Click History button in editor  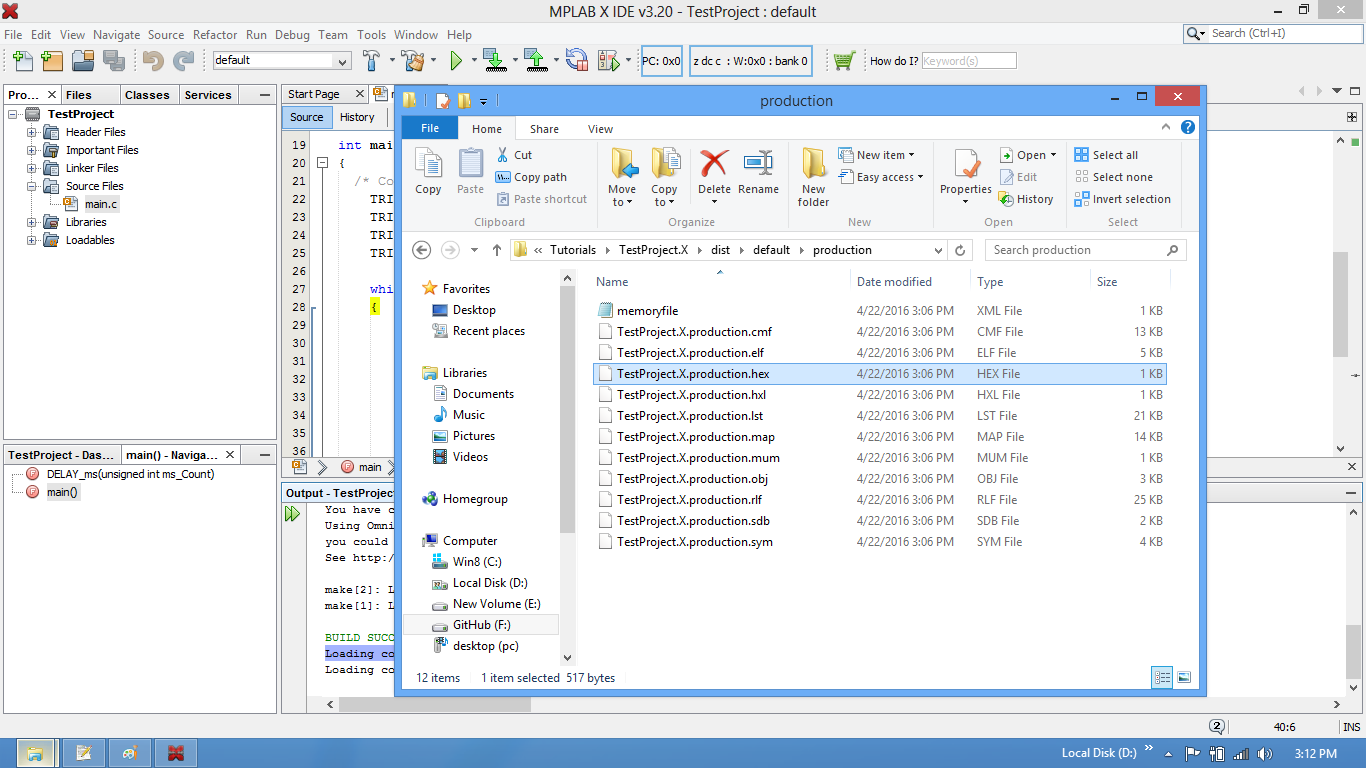pyautogui.click(x=357, y=117)
